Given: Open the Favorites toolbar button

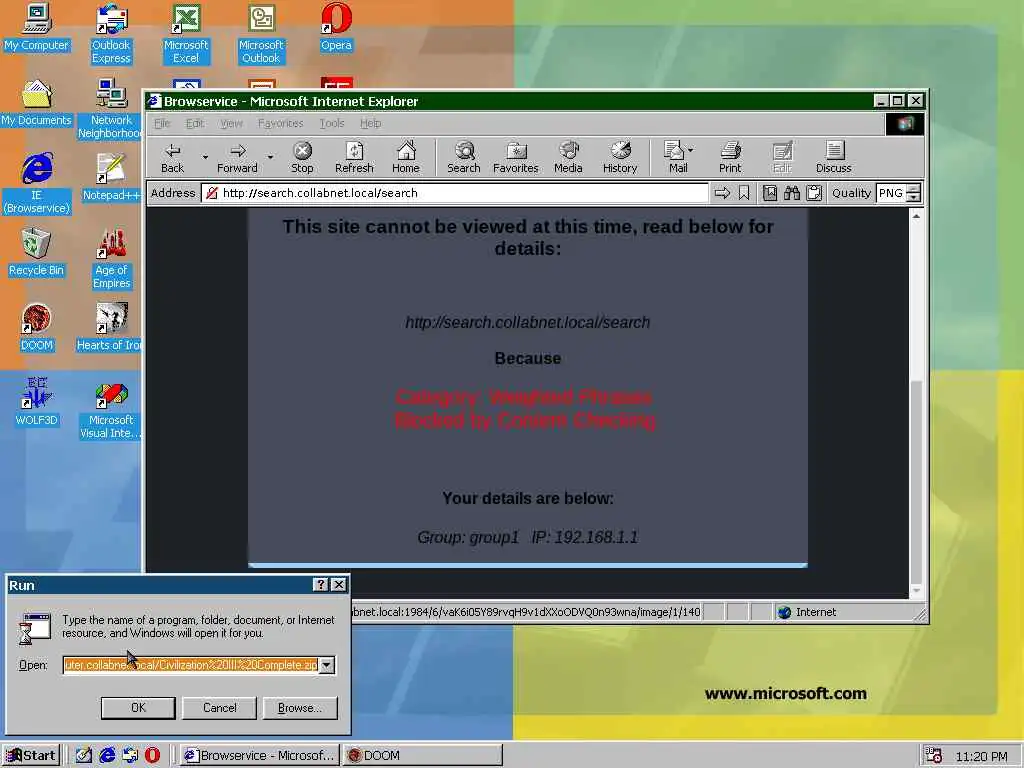Looking at the screenshot, I should [x=516, y=157].
